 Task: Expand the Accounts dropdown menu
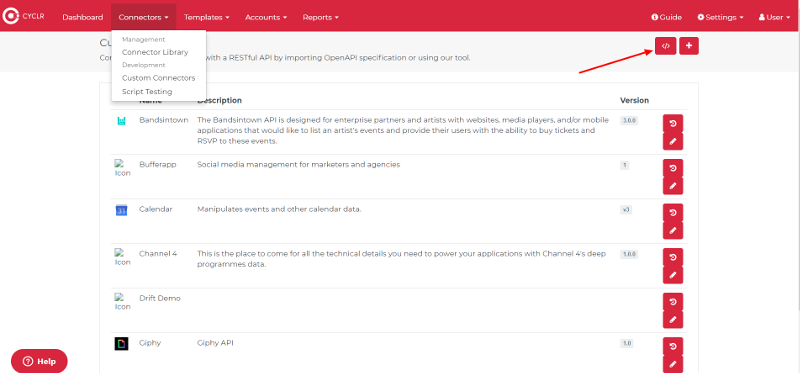(x=266, y=17)
